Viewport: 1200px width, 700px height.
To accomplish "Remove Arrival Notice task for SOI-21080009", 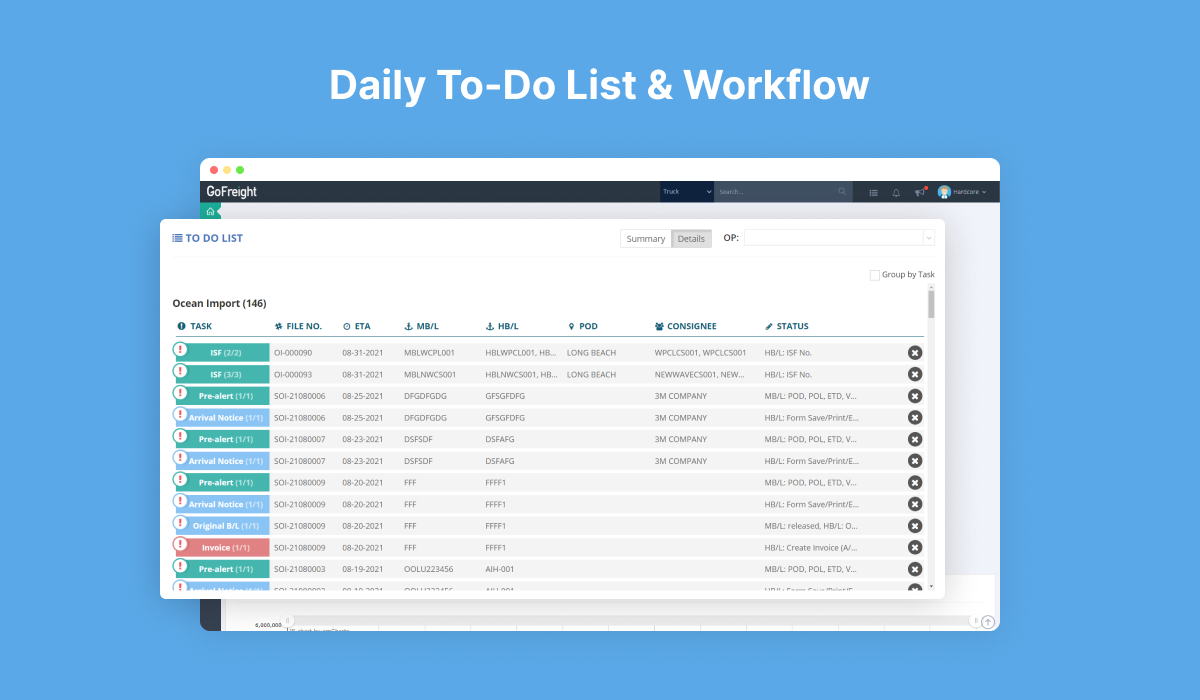I will pos(914,504).
